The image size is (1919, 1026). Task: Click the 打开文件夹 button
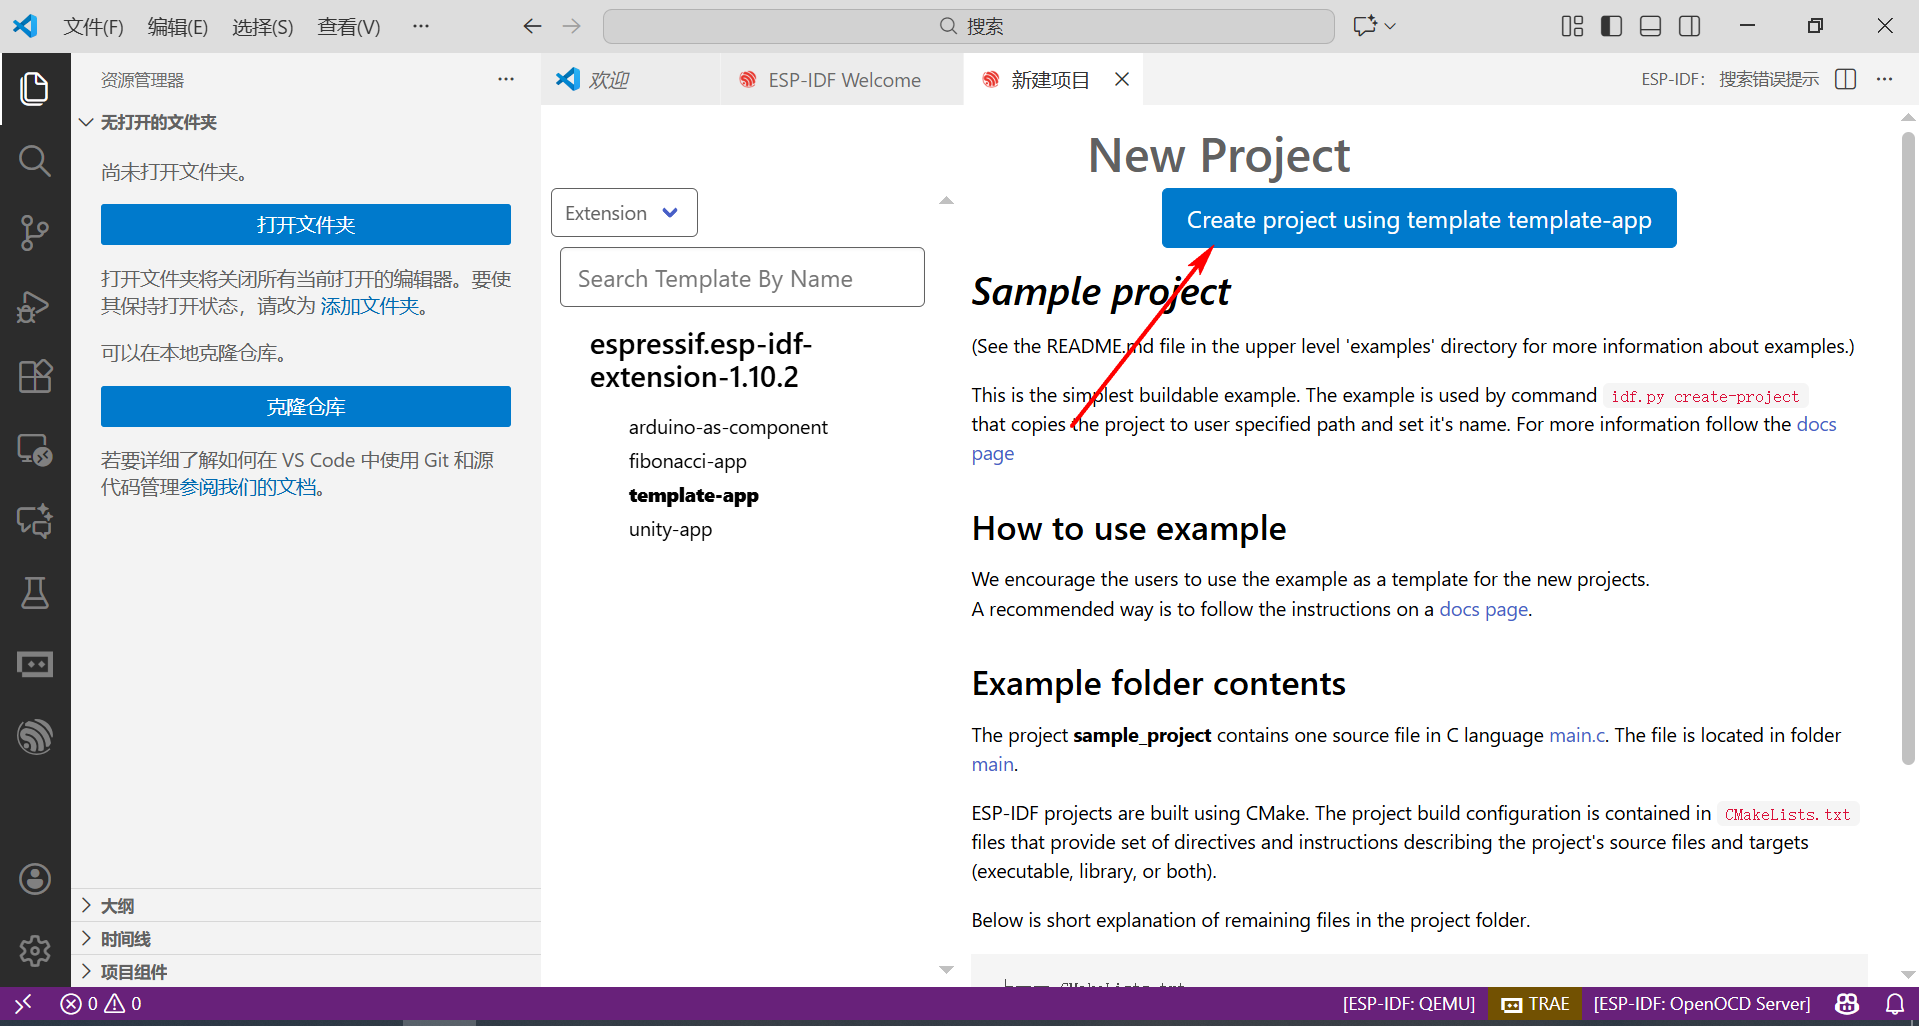tap(306, 225)
